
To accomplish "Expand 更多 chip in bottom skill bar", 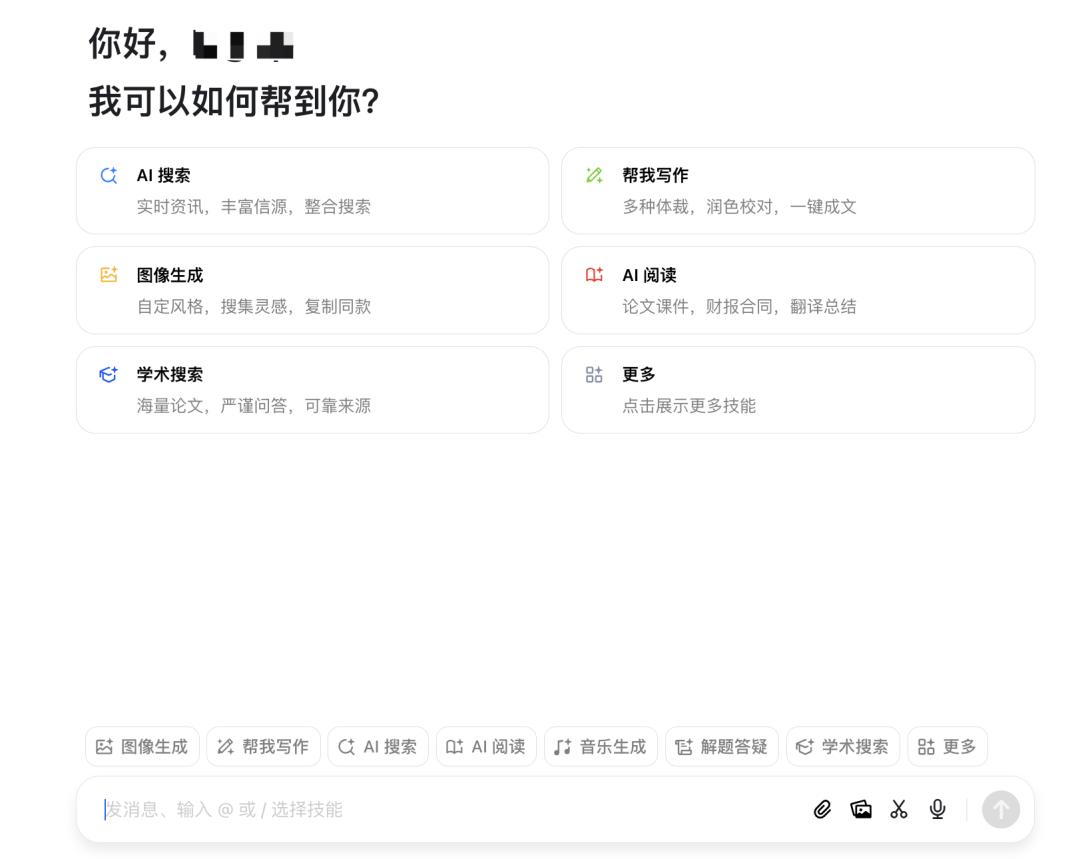I will tap(946, 747).
